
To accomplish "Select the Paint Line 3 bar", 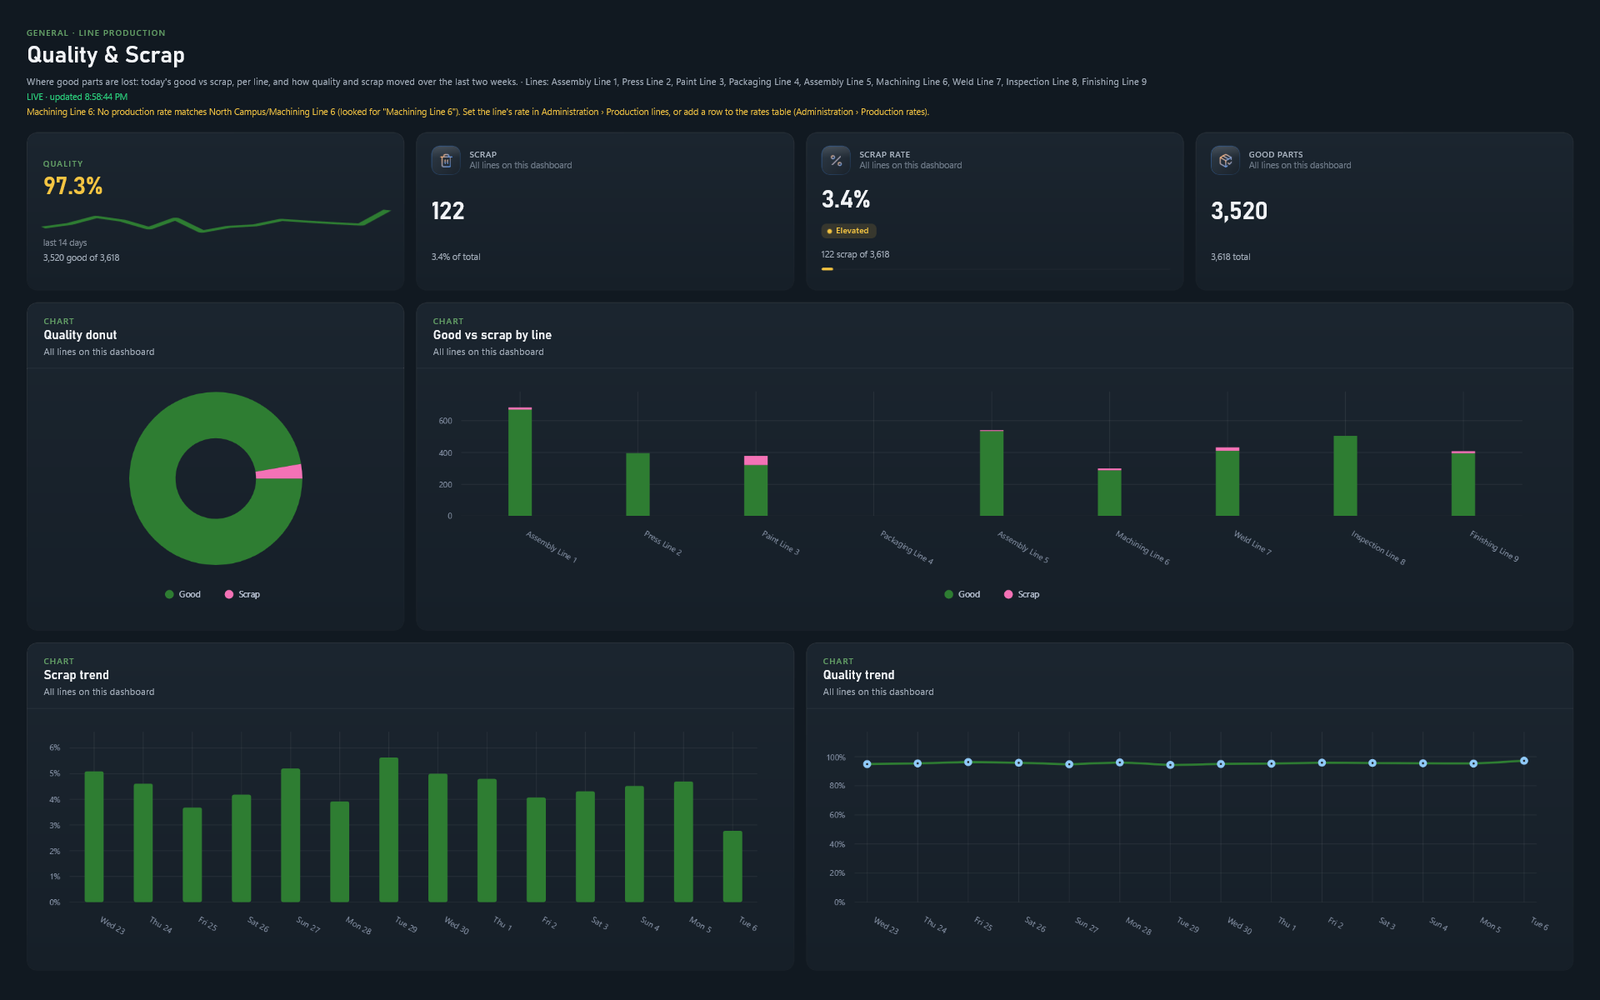I will (x=756, y=486).
